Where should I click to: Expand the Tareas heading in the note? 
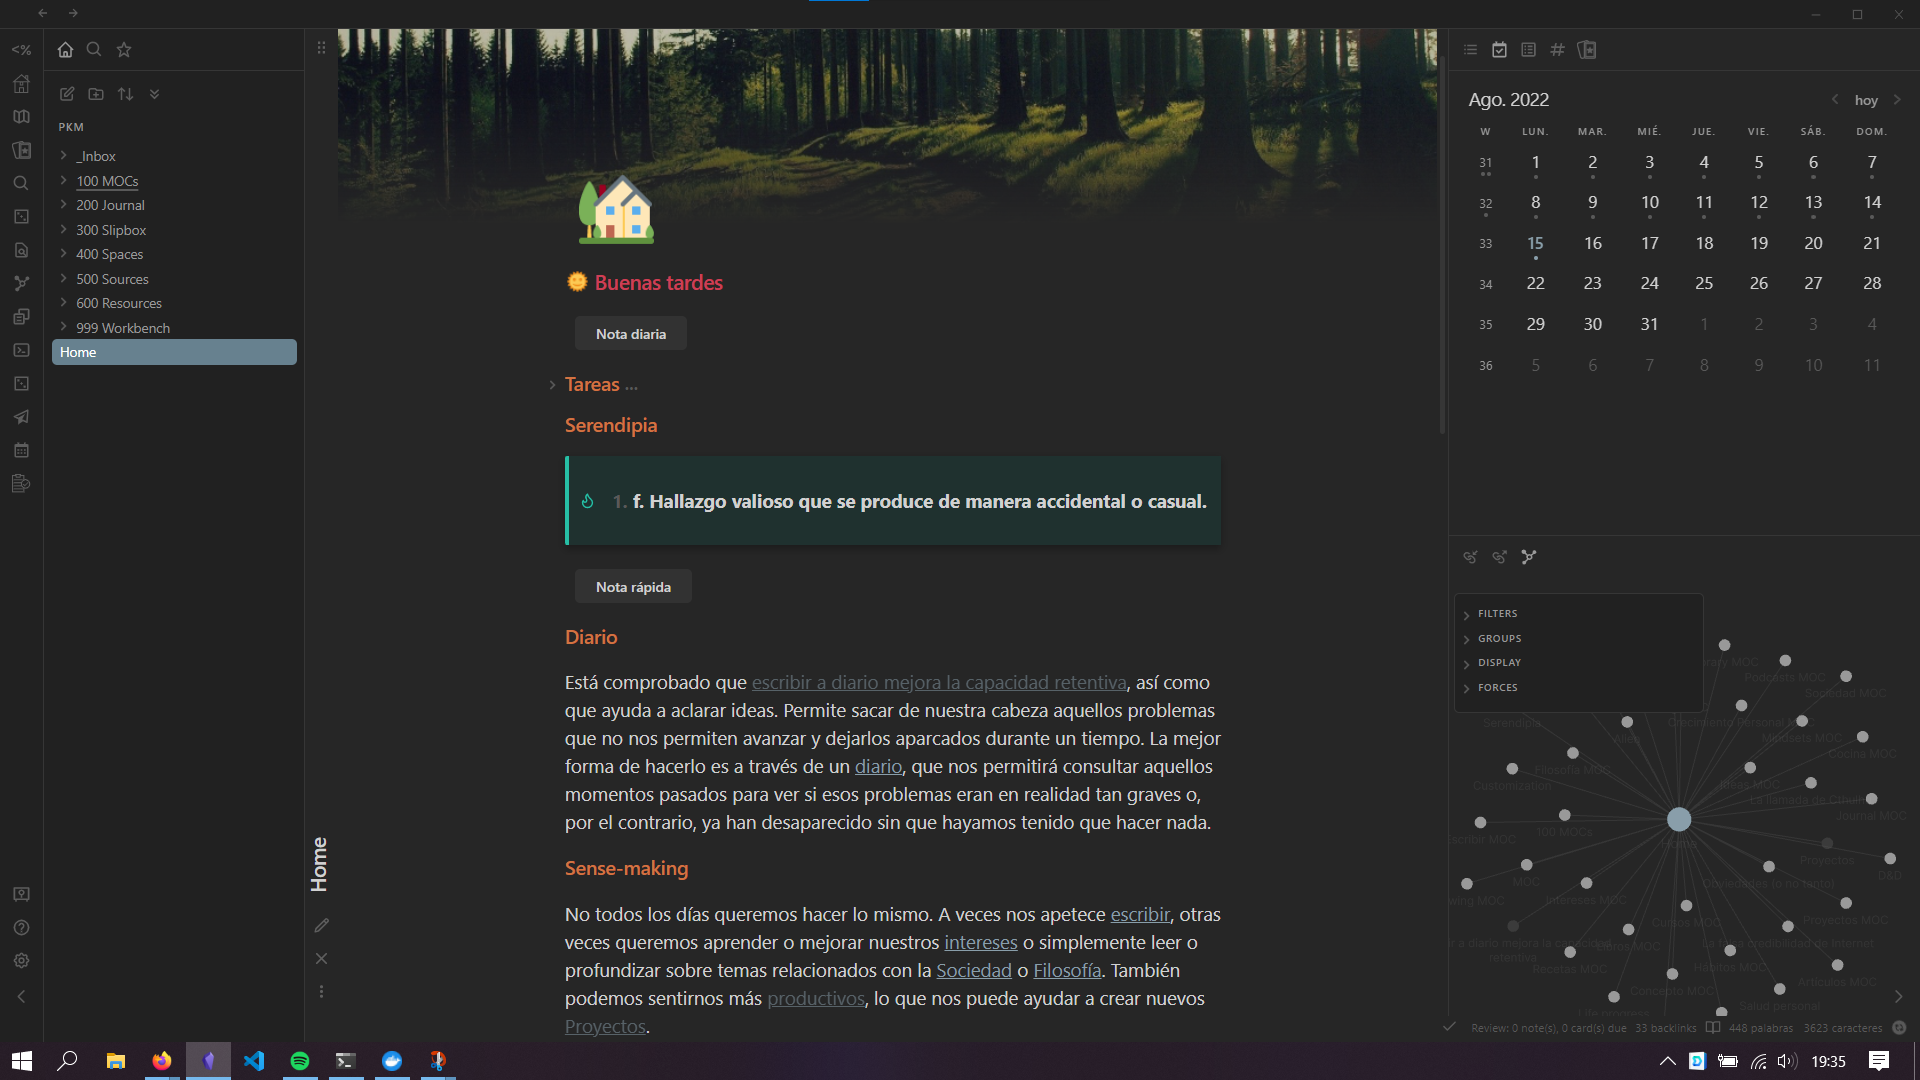click(x=553, y=384)
